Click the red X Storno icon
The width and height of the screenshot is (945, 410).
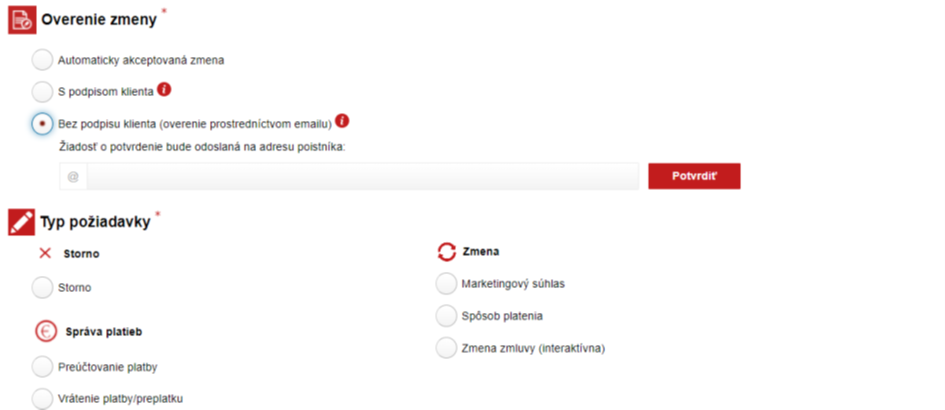(45, 253)
